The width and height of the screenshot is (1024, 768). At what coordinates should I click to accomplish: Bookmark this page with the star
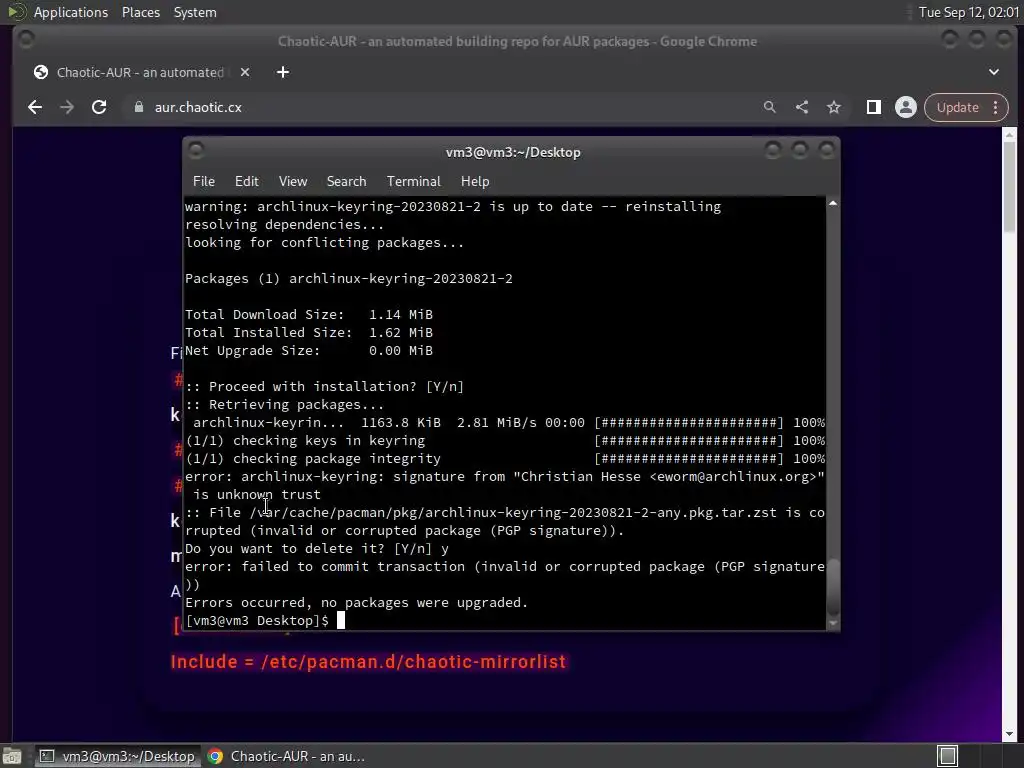click(834, 107)
